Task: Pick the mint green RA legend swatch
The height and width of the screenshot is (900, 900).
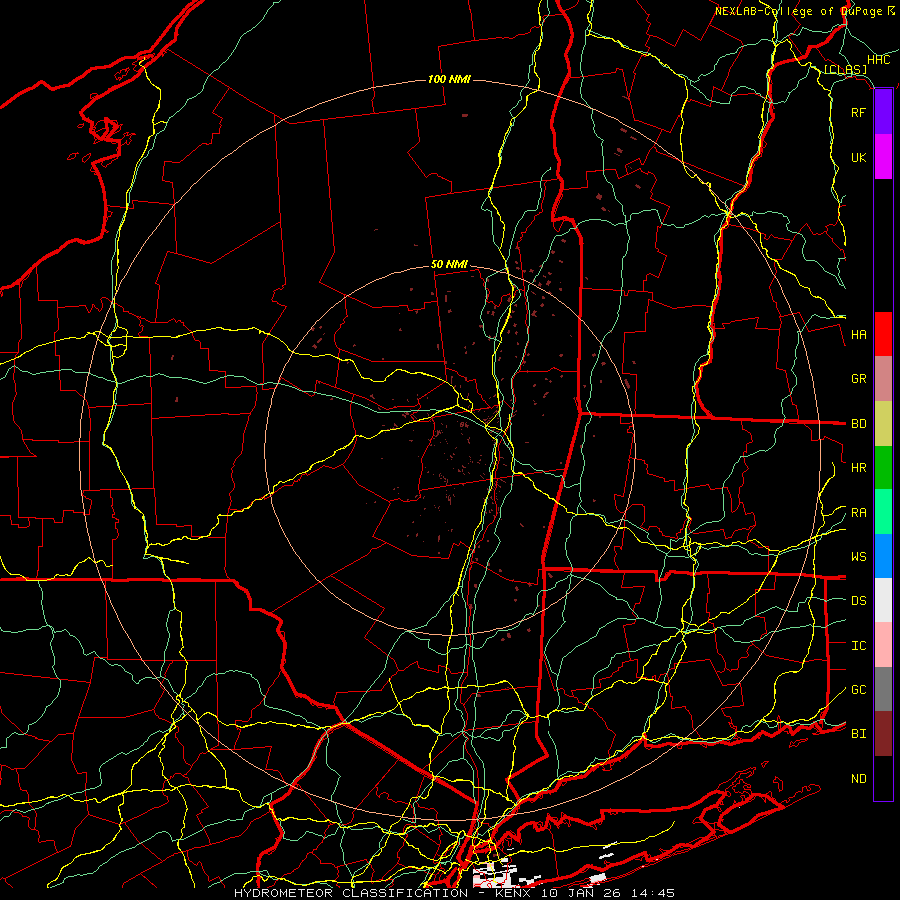Action: (x=883, y=512)
